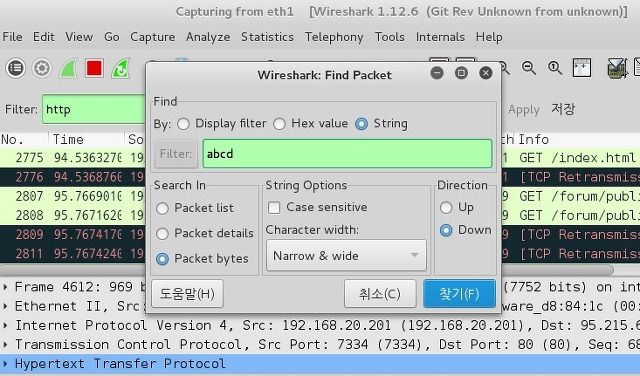This screenshot has height=376, width=640.
Task: Choose Packet bytes under Search In
Action: pos(162,259)
